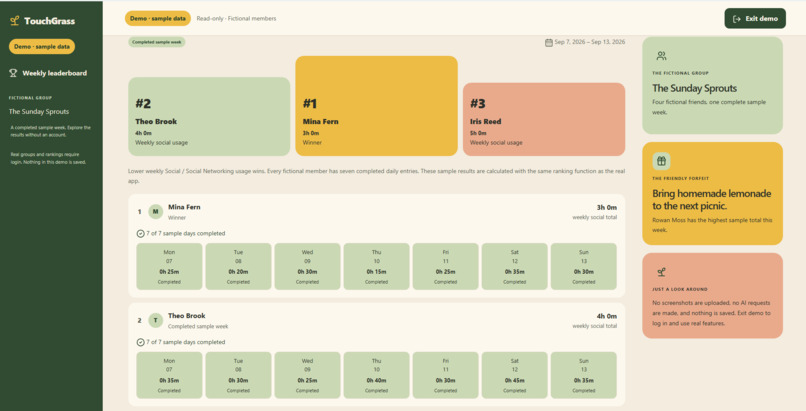Image resolution: width=806 pixels, height=411 pixels.
Task: Click check icon in Theo Brook's completed row
Action: point(140,342)
